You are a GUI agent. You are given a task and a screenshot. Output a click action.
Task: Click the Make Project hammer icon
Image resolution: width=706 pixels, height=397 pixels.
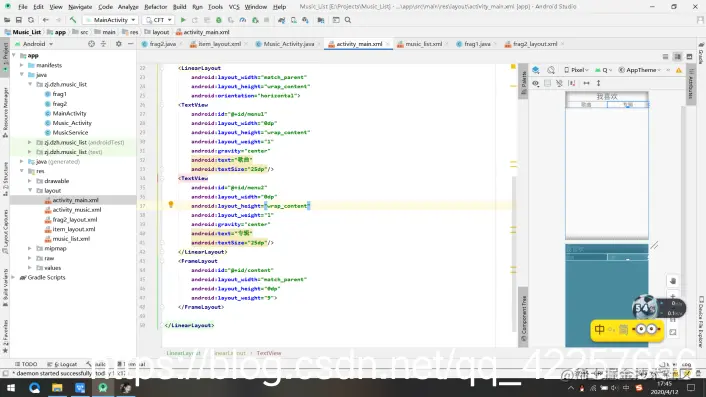(73, 20)
